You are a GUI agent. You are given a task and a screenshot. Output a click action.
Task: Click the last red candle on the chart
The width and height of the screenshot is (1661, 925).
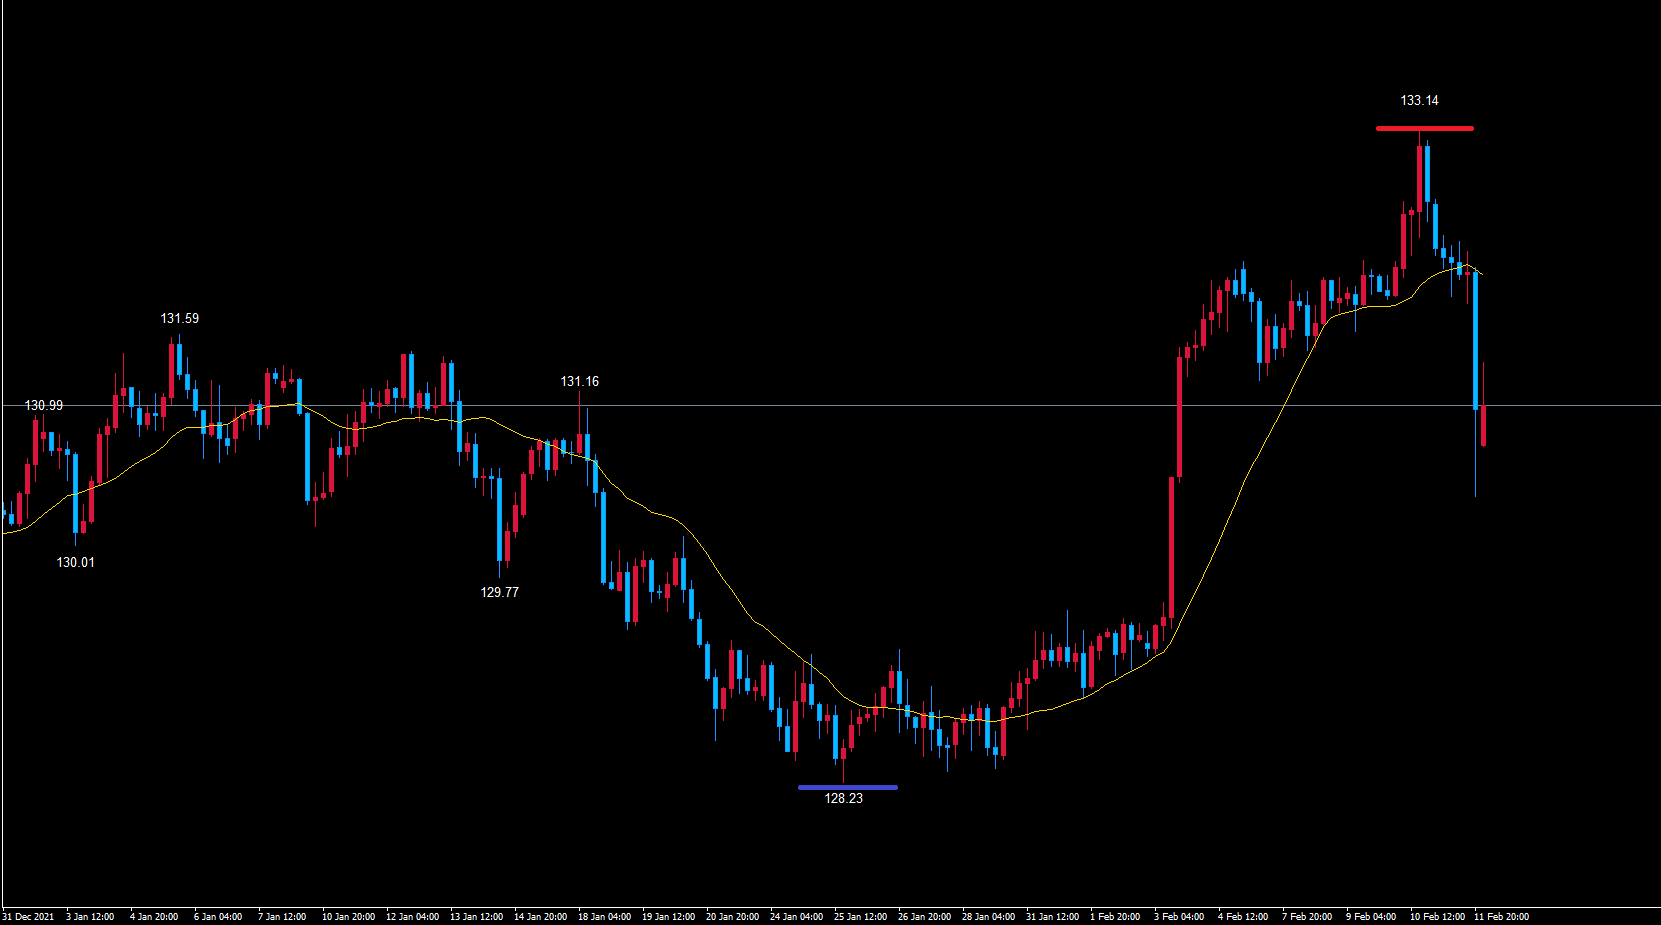[x=1484, y=425]
